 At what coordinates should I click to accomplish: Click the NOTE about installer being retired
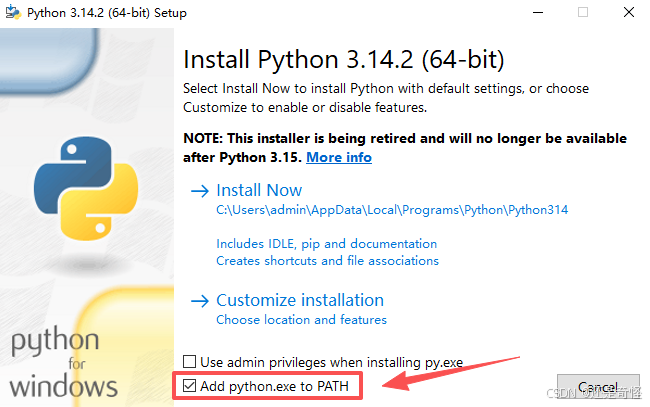pos(405,148)
